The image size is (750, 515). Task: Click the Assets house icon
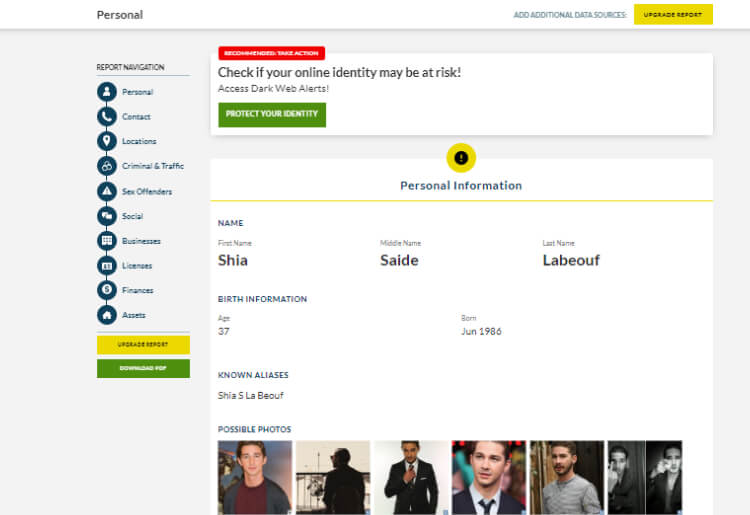pyautogui.click(x=107, y=315)
